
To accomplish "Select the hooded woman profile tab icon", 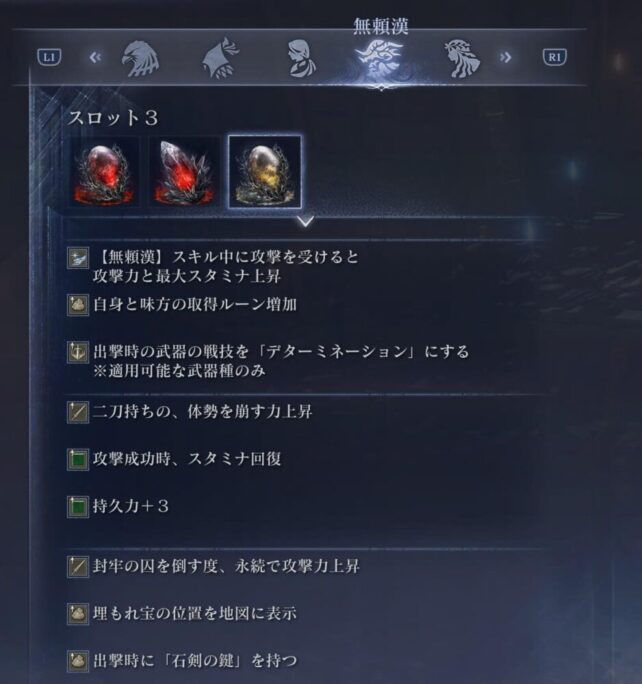I will pos(302,58).
